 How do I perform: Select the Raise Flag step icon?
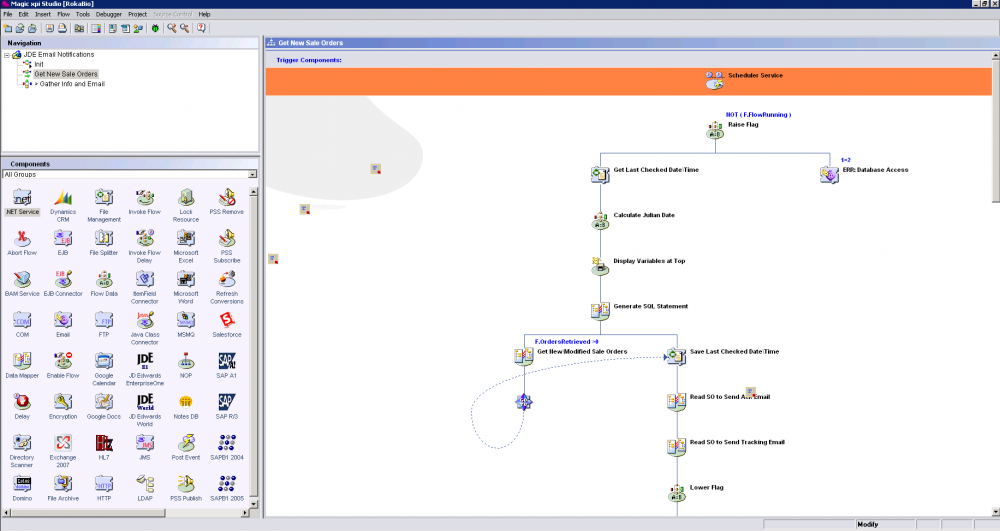tap(715, 130)
